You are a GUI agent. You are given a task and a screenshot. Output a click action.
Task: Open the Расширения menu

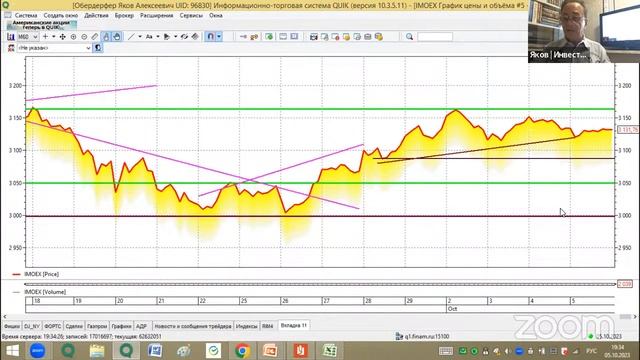(x=156, y=16)
